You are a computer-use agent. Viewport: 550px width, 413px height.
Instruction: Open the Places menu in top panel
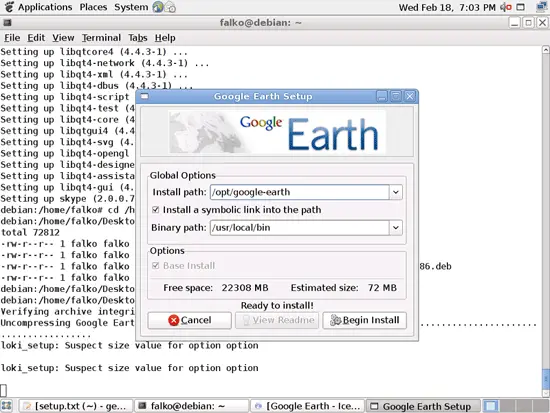[x=93, y=7]
